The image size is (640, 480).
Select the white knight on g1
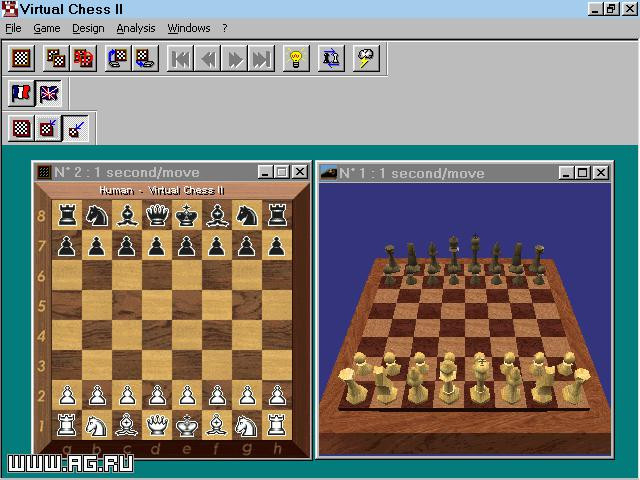247,425
